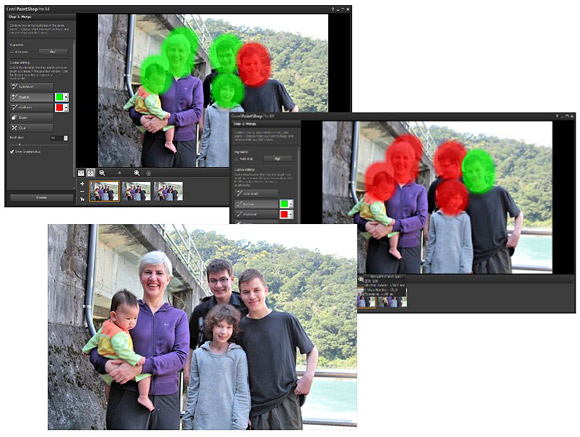Zoom out of the preview image

click(x=102, y=173)
